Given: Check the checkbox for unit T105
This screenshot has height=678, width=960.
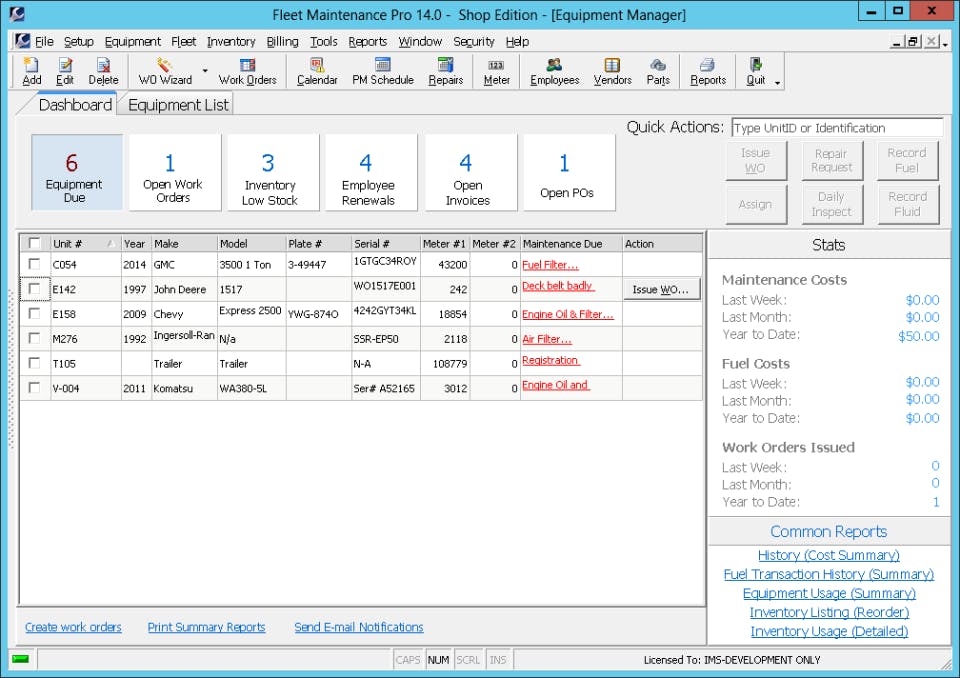Looking at the screenshot, I should (33, 363).
